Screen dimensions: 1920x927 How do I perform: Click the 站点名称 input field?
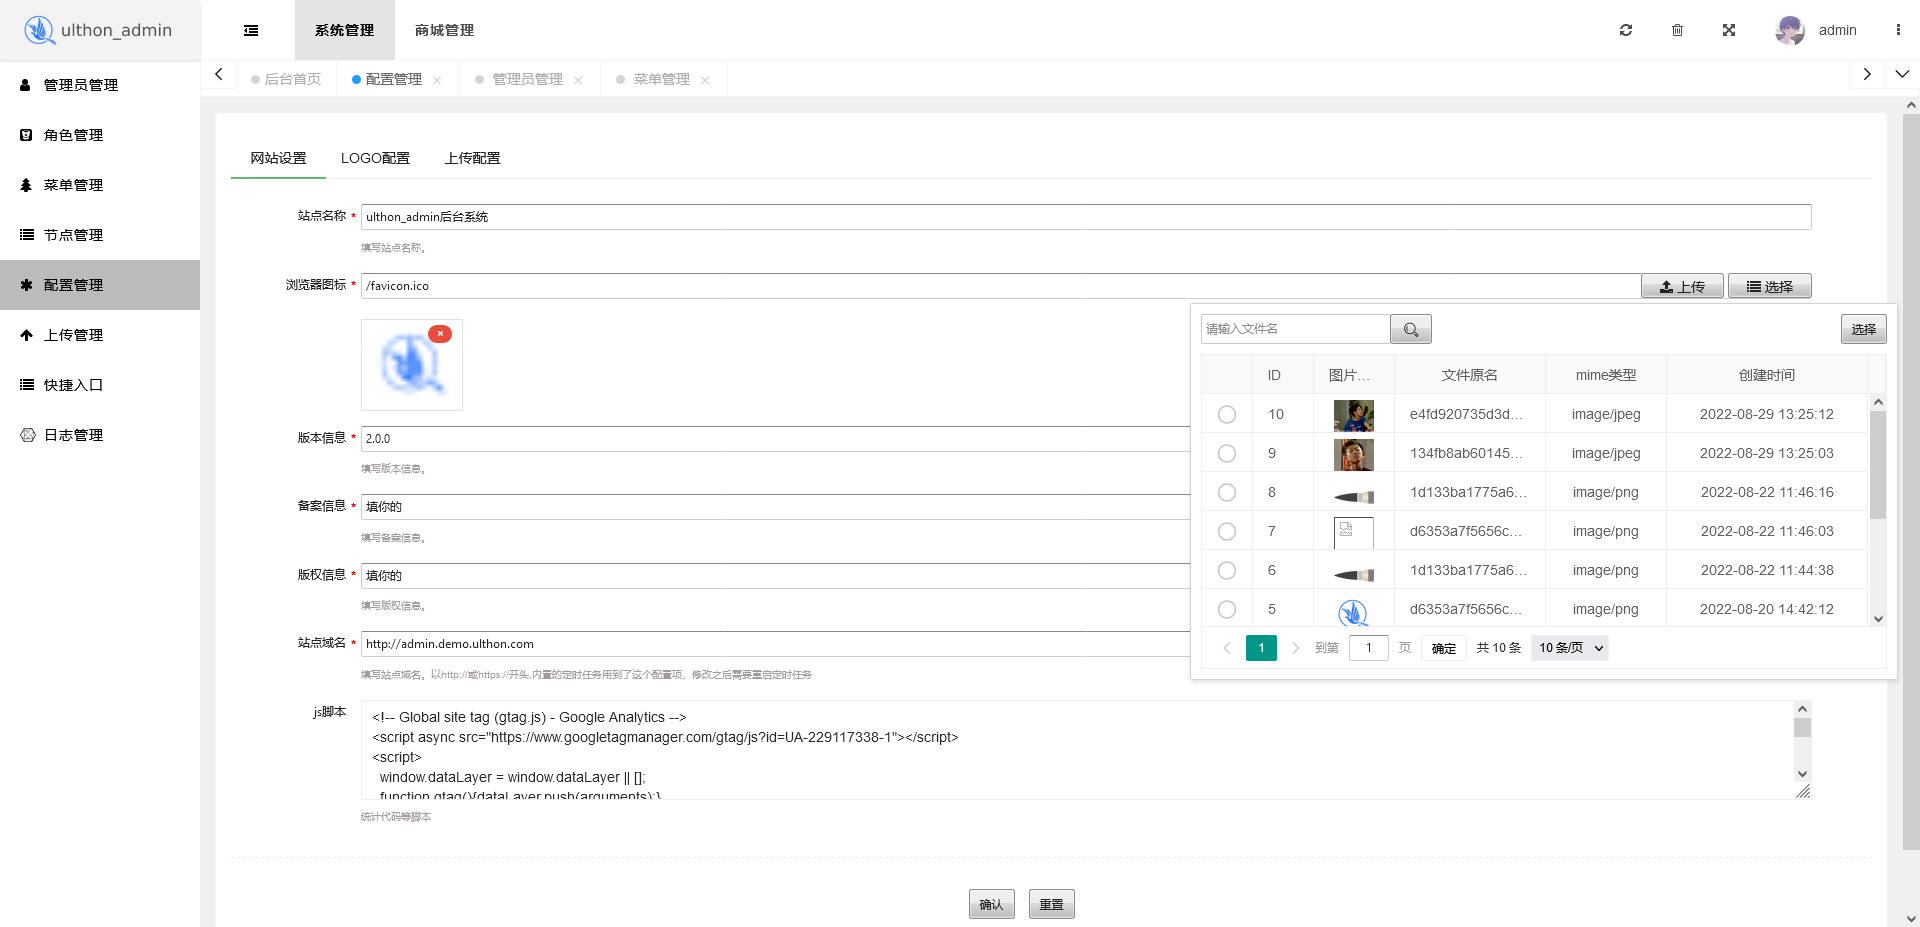(1086, 217)
